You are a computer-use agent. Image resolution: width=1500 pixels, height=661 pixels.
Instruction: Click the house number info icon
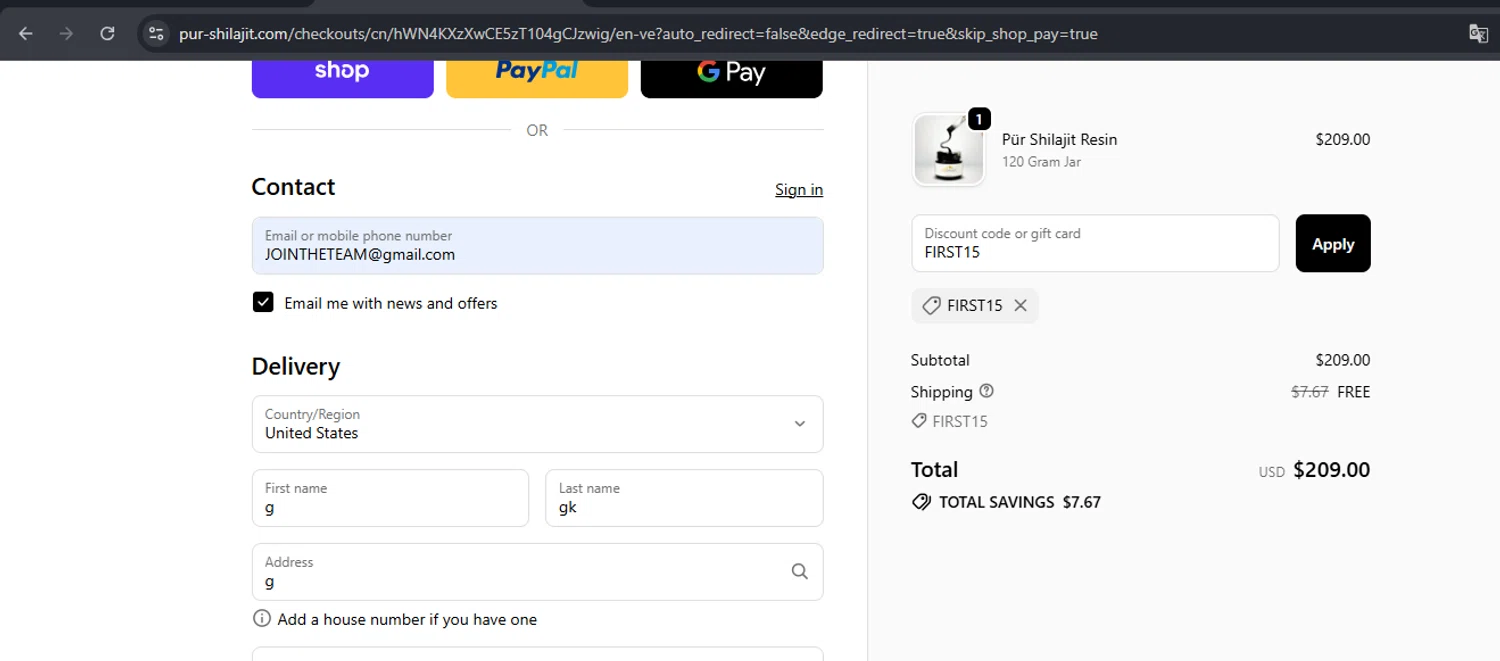click(x=262, y=619)
